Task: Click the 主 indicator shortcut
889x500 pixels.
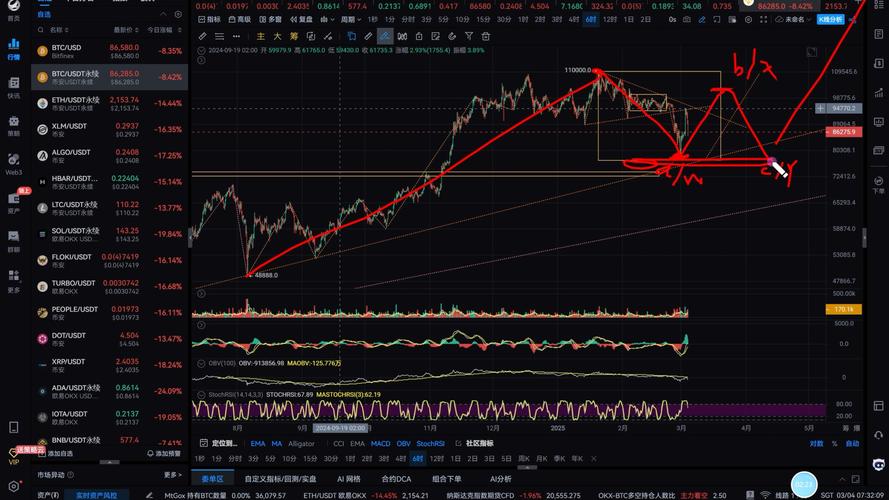Action: (x=261, y=36)
